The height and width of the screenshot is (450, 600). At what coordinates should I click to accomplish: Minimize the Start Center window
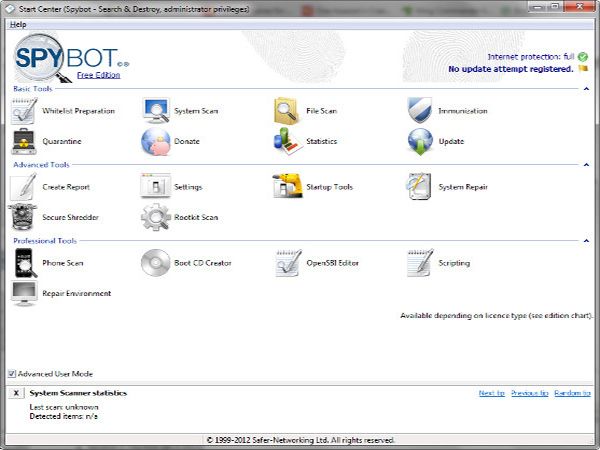[538, 7]
